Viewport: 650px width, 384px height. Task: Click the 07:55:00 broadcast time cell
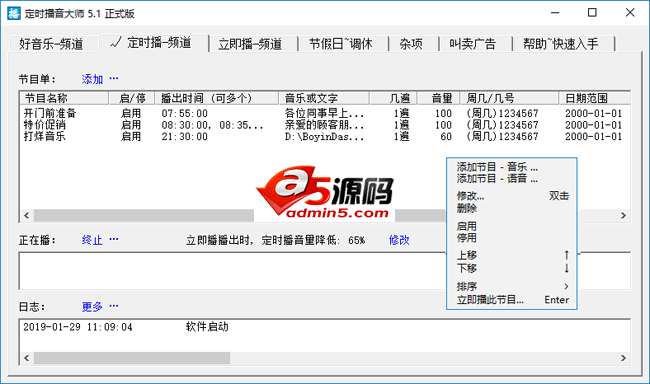click(x=184, y=114)
